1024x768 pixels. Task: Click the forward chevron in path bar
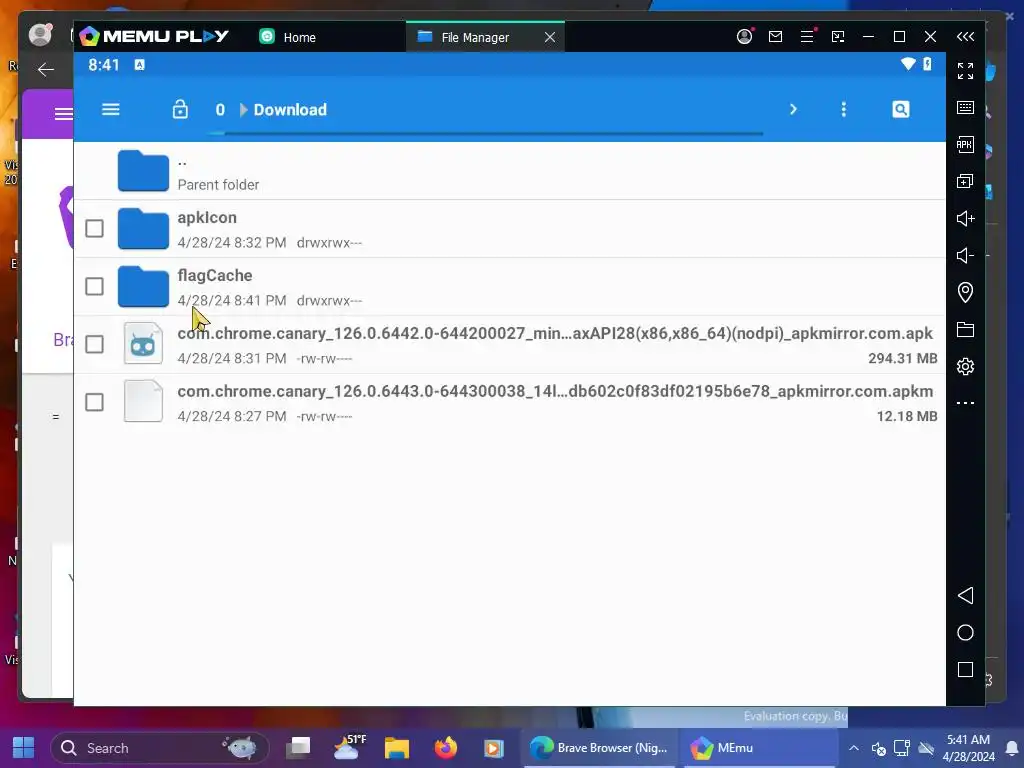click(793, 109)
